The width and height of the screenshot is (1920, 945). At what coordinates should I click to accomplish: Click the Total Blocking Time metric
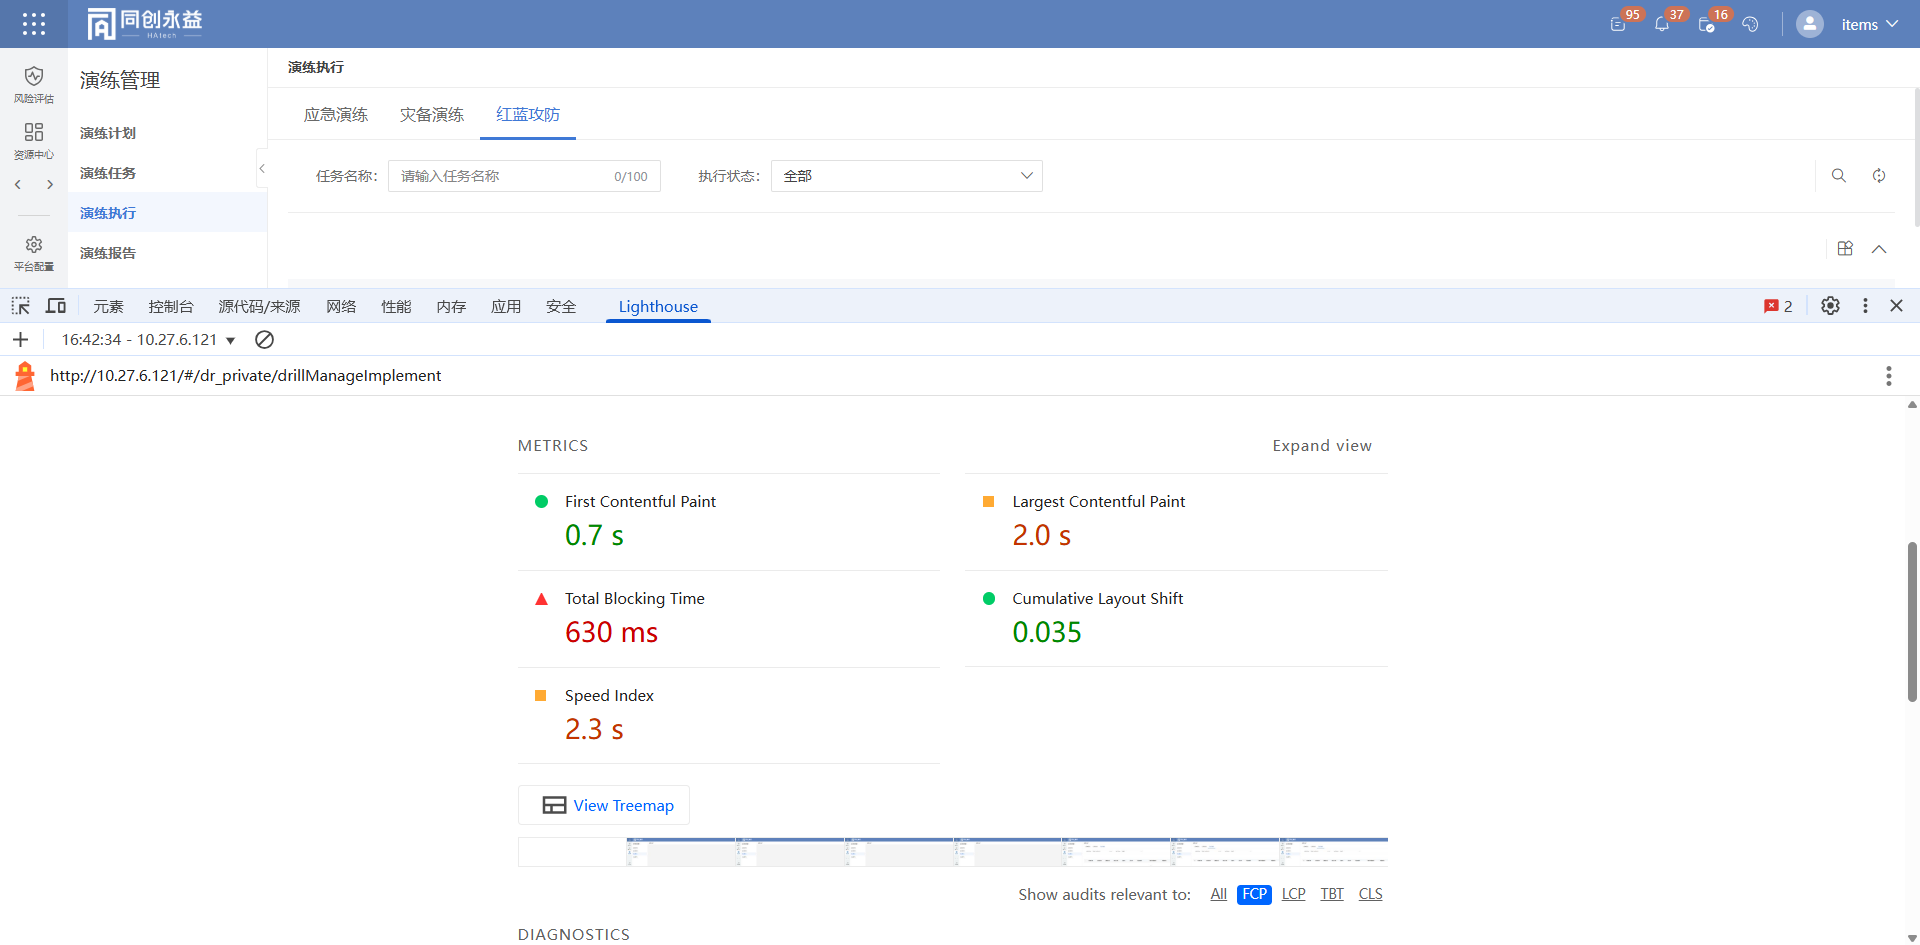click(x=729, y=619)
